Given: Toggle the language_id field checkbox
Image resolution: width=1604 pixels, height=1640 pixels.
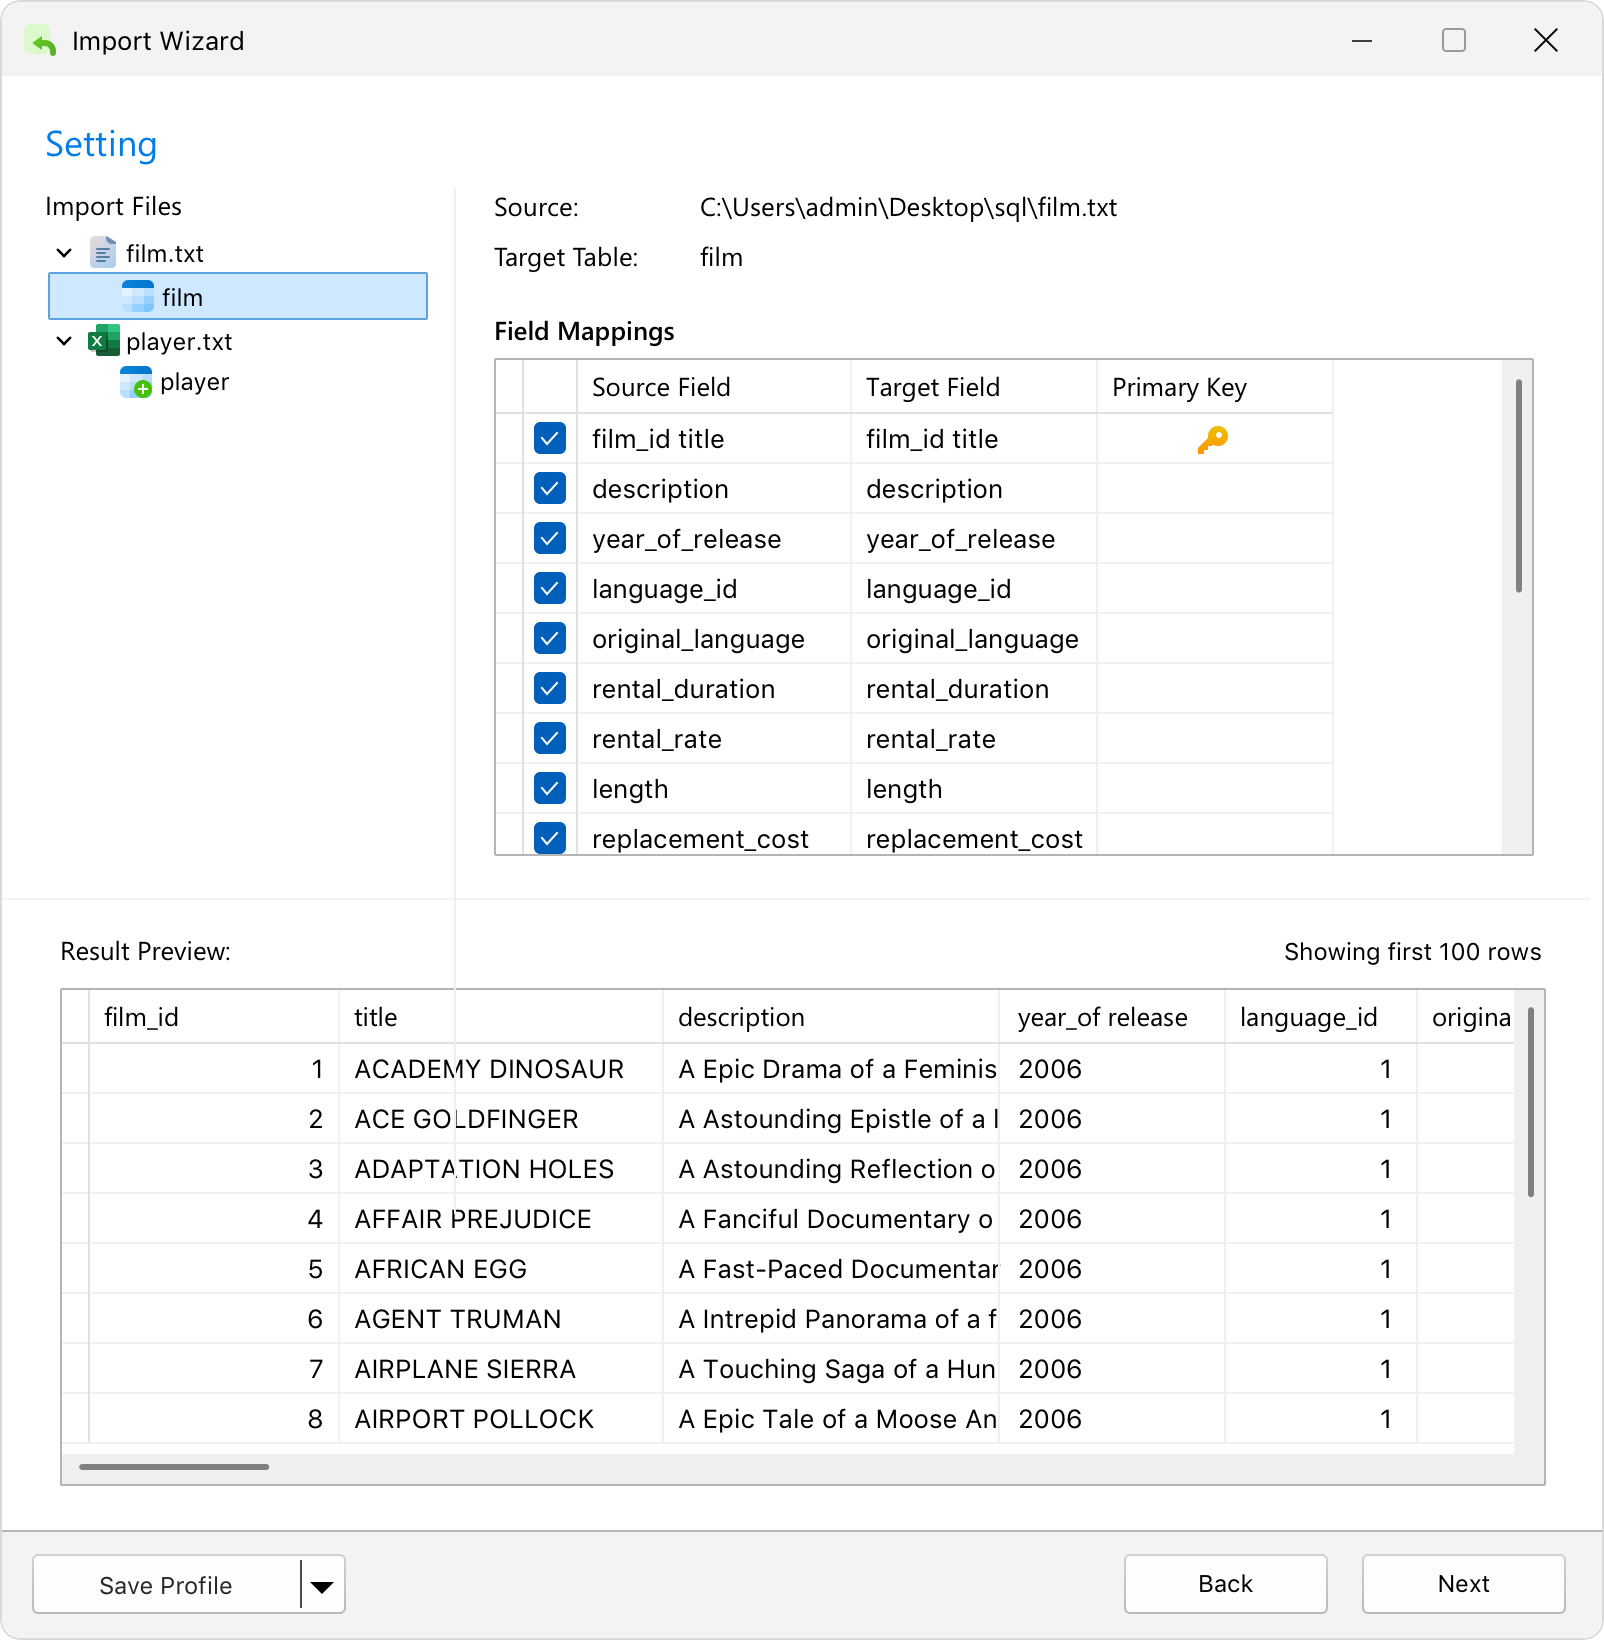Looking at the screenshot, I should click(550, 588).
